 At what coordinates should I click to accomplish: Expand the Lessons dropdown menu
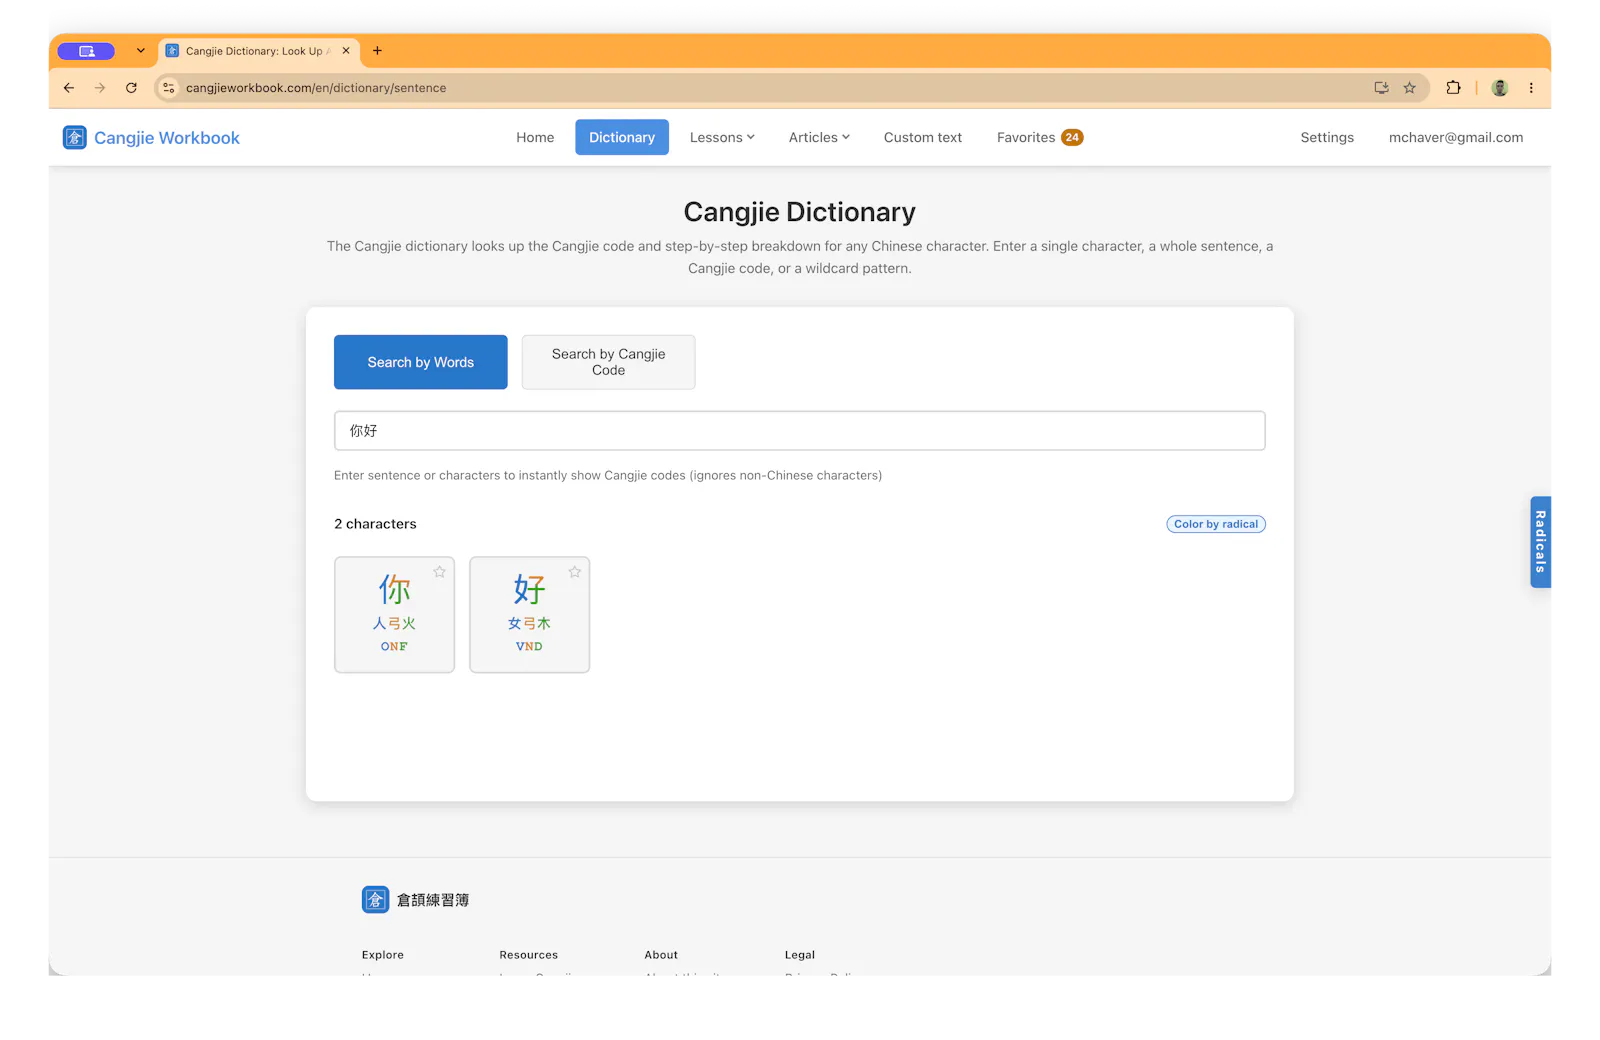click(722, 137)
